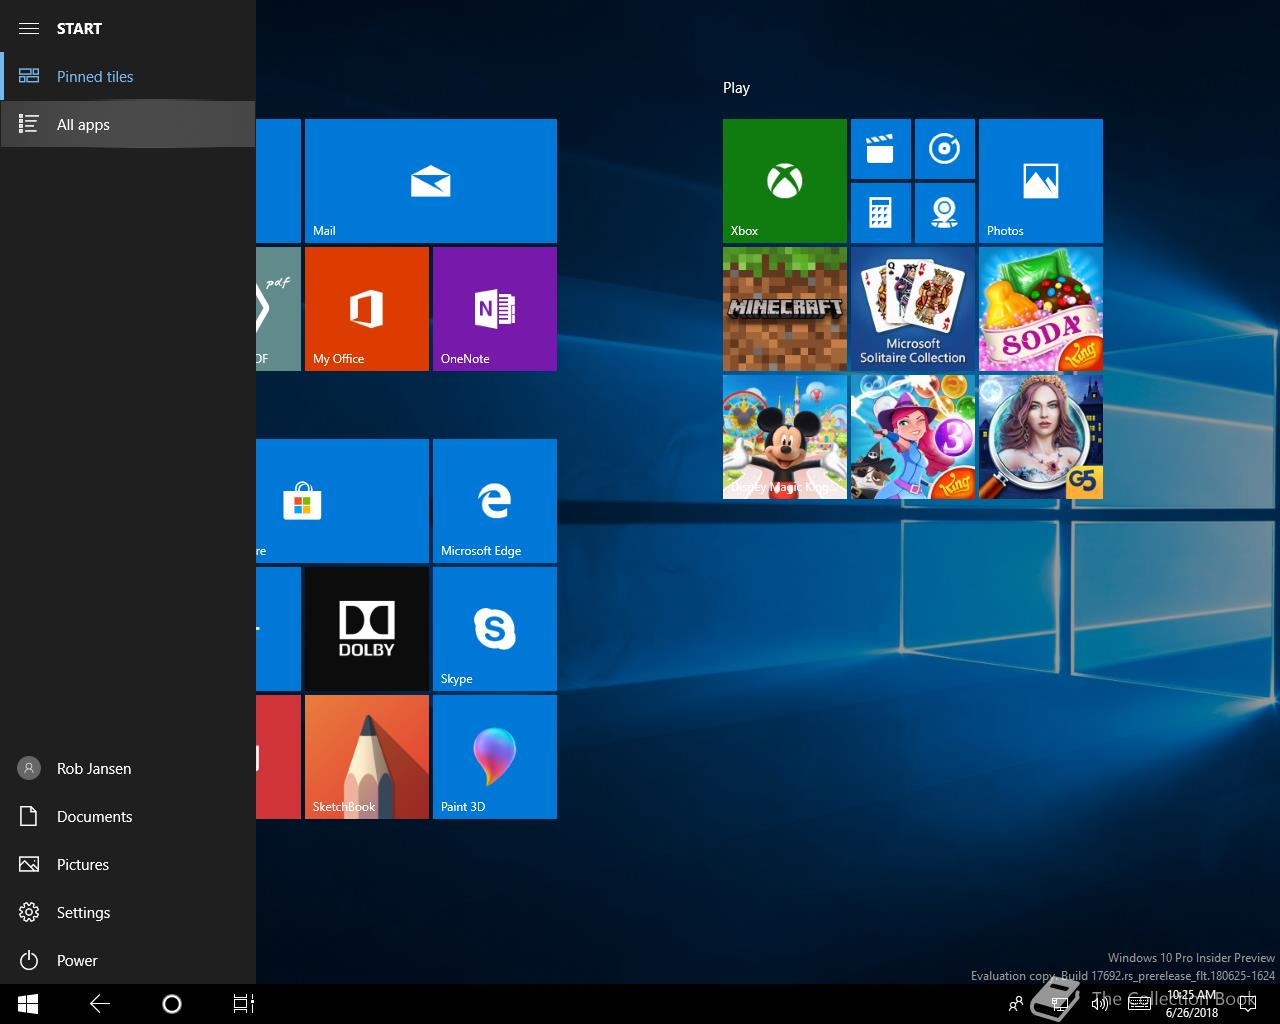Click the taskbar Back arrow

100,1004
